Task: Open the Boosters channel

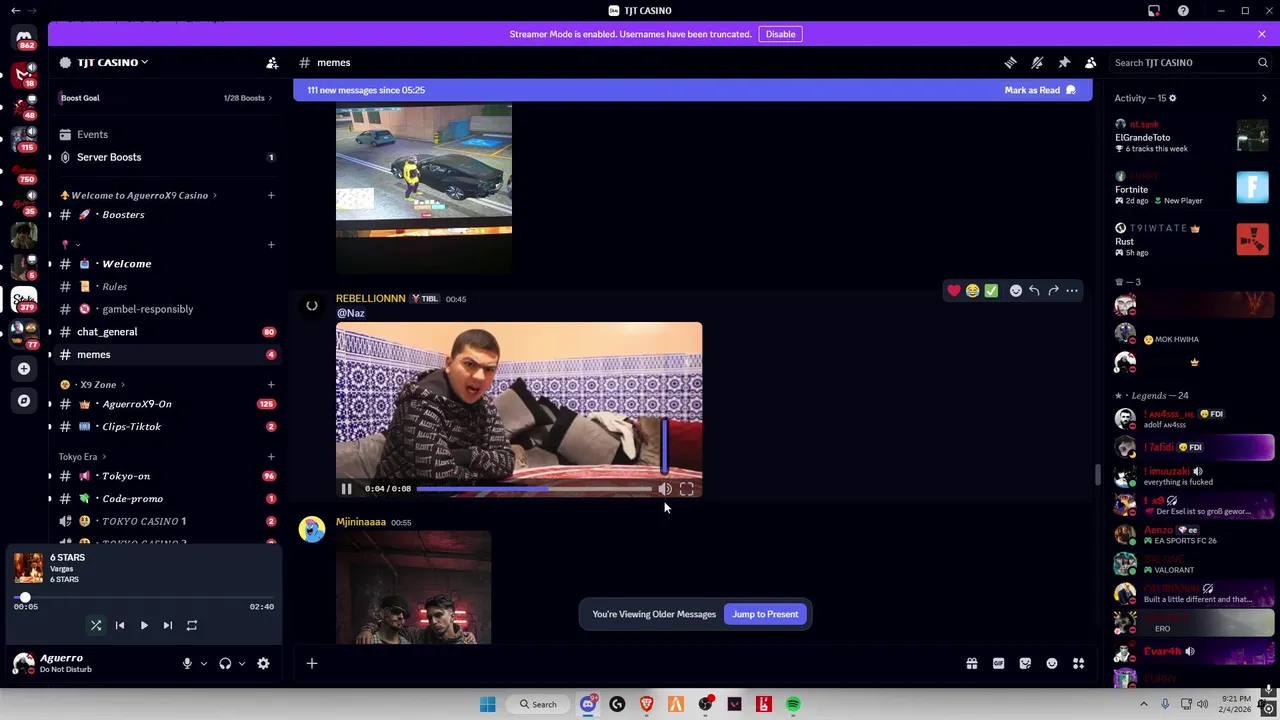Action: (x=165, y=214)
